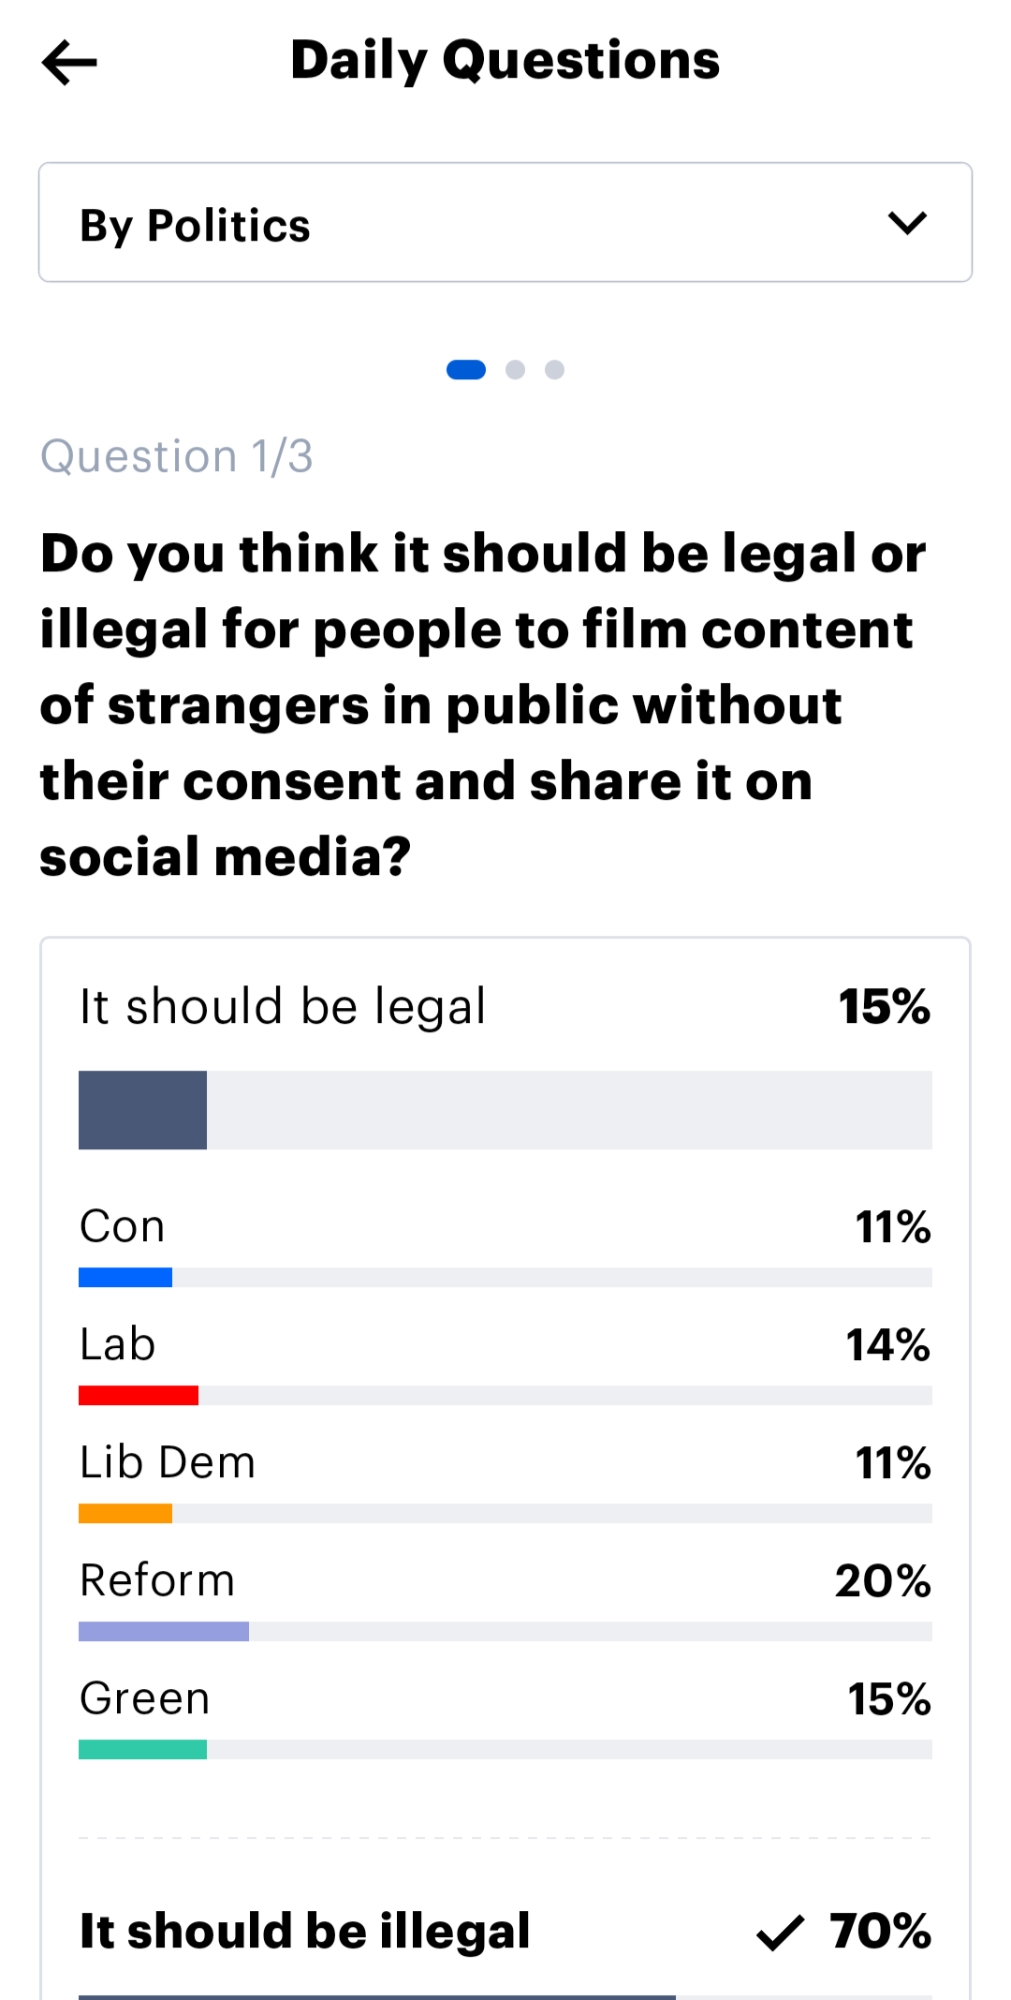Click the checkmark beside 70%
This screenshot has width=1011, height=2000.
pyautogui.click(x=780, y=1932)
